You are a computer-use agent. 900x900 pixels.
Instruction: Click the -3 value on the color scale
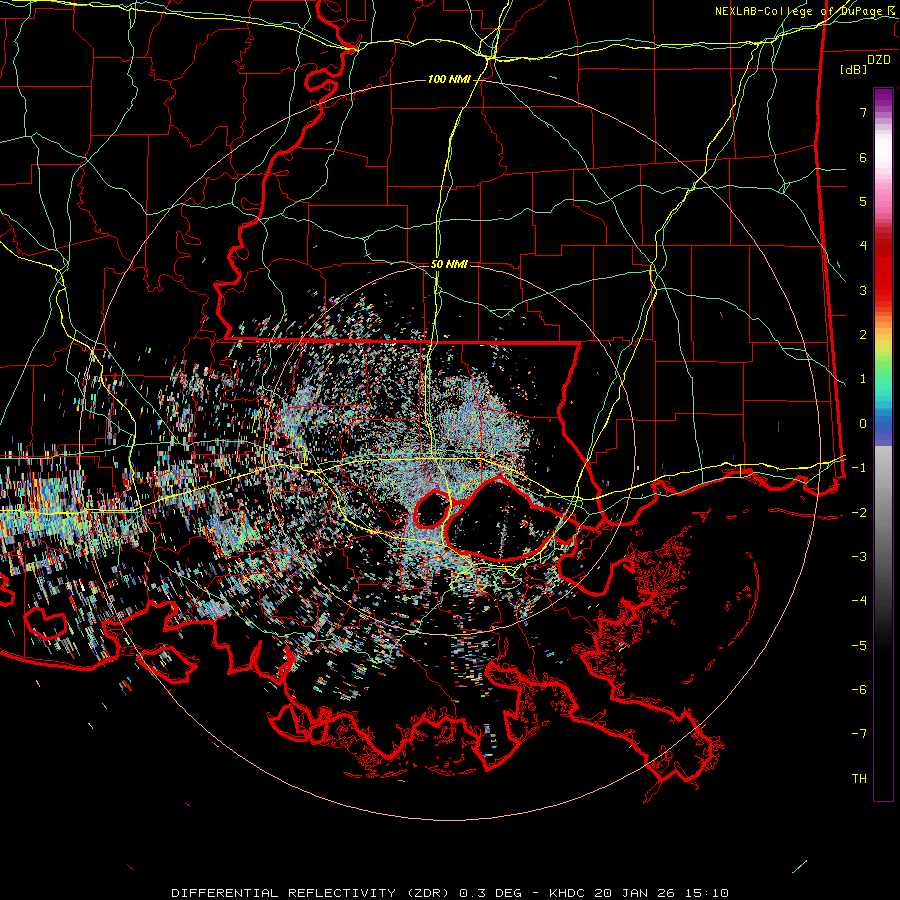pyautogui.click(x=859, y=557)
